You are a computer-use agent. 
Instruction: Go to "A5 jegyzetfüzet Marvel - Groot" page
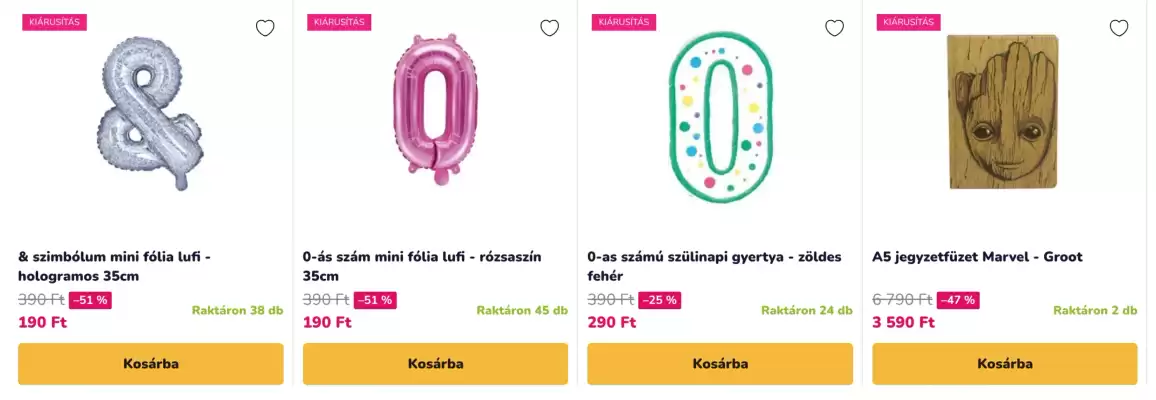tap(977, 257)
